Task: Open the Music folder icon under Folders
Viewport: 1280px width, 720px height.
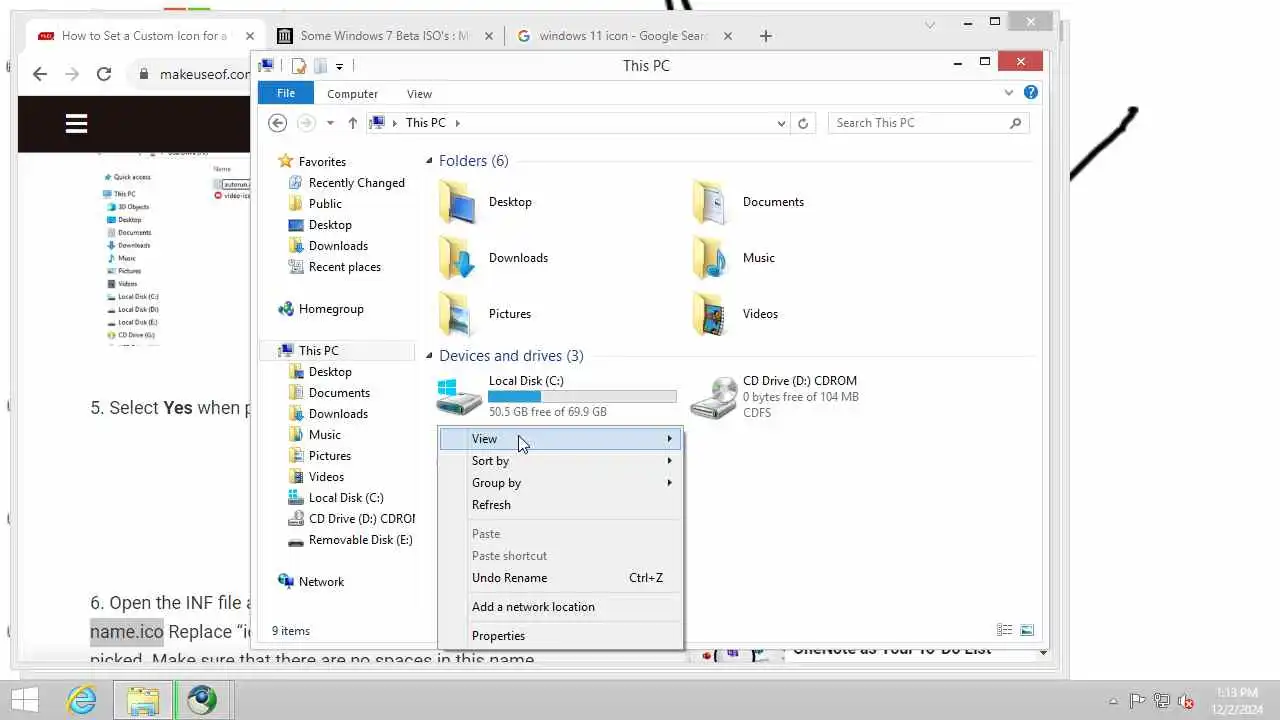Action: 712,258
